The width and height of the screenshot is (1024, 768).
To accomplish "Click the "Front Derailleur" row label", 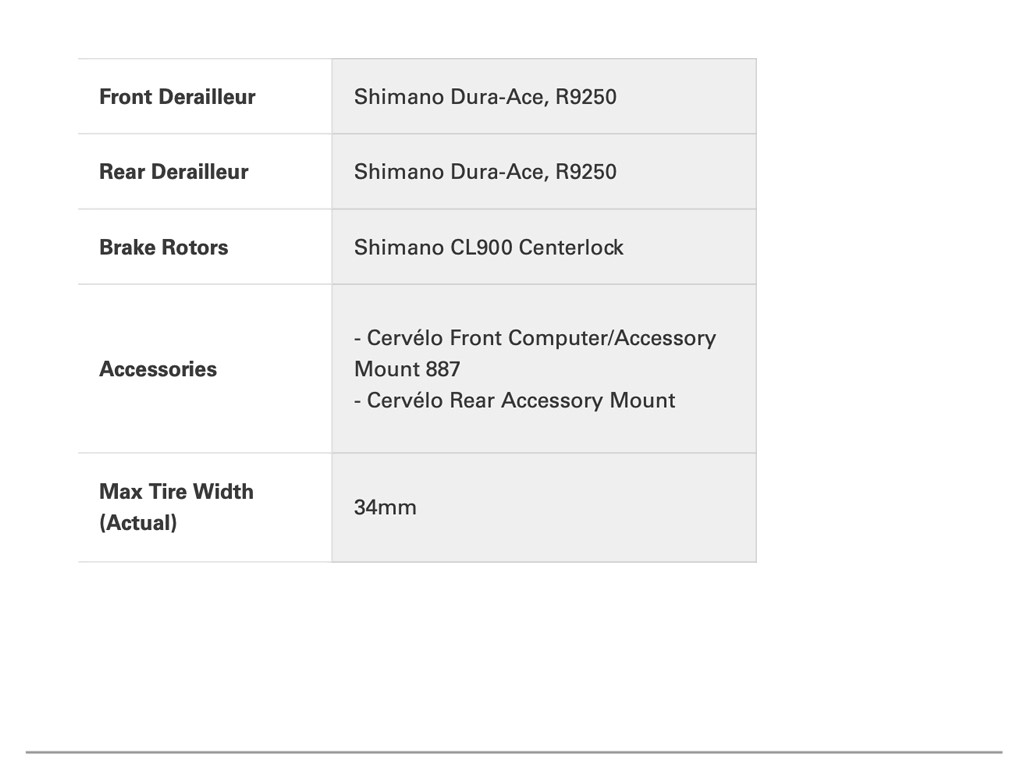I will [177, 97].
